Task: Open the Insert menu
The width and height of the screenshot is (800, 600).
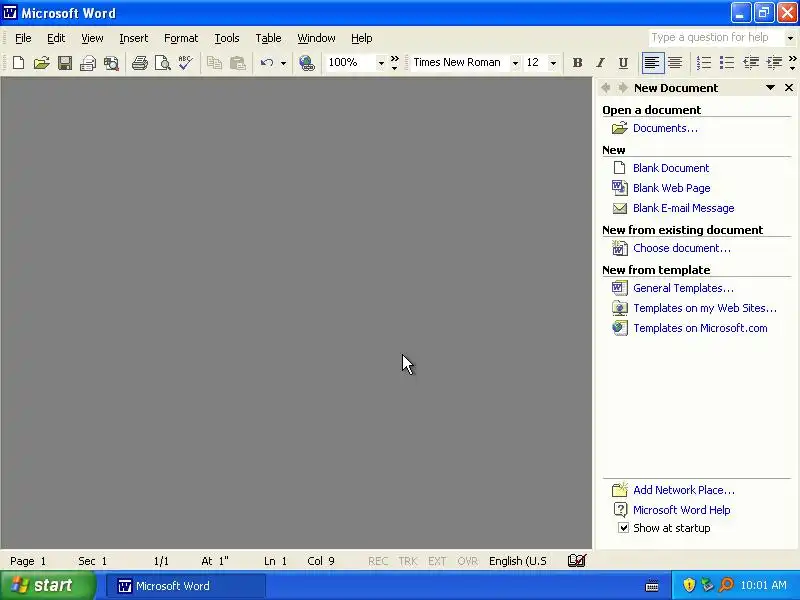Action: point(133,38)
